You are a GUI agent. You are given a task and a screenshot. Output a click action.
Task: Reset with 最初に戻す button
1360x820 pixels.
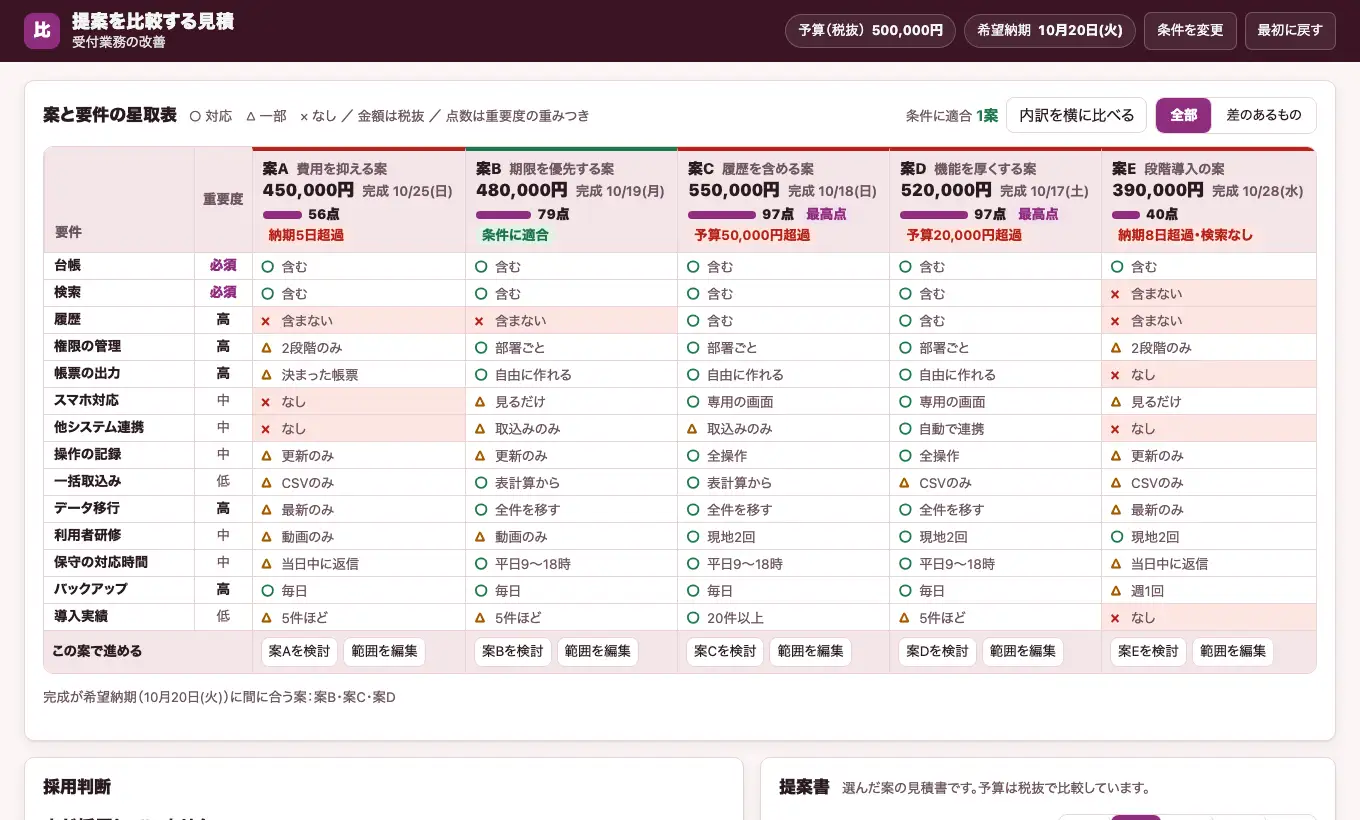(1290, 31)
